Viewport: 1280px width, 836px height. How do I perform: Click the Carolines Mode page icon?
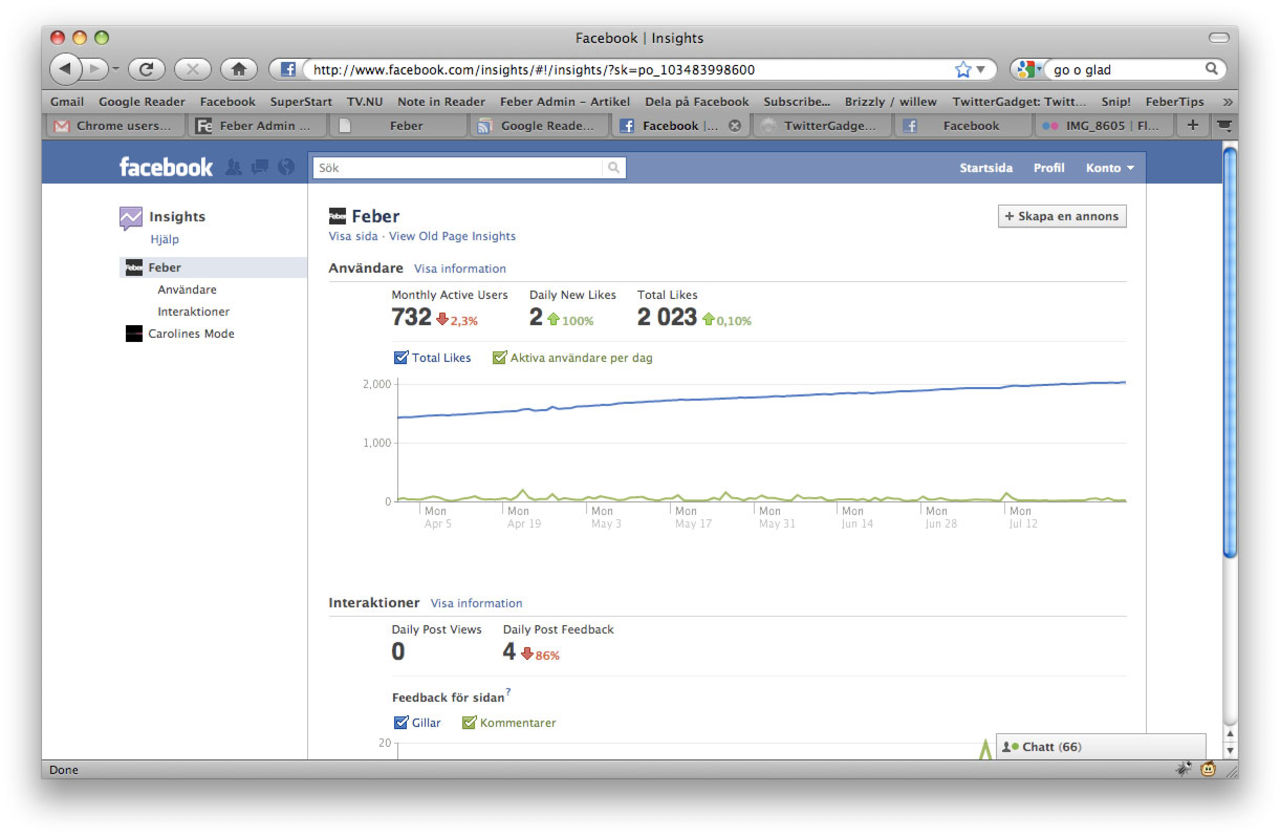(133, 333)
